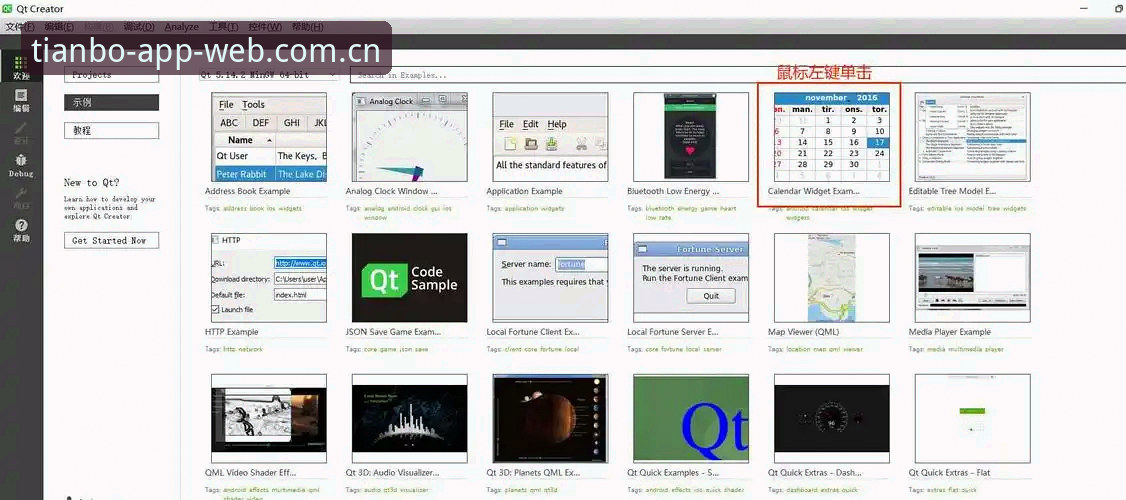Open the Analyze menu
The image size is (1126, 500).
181,27
